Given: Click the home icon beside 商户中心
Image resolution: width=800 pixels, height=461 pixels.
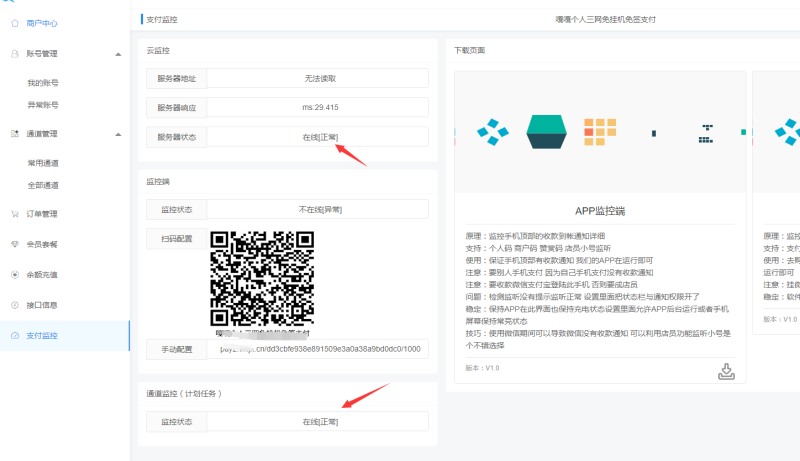Looking at the screenshot, I should tap(15, 23).
